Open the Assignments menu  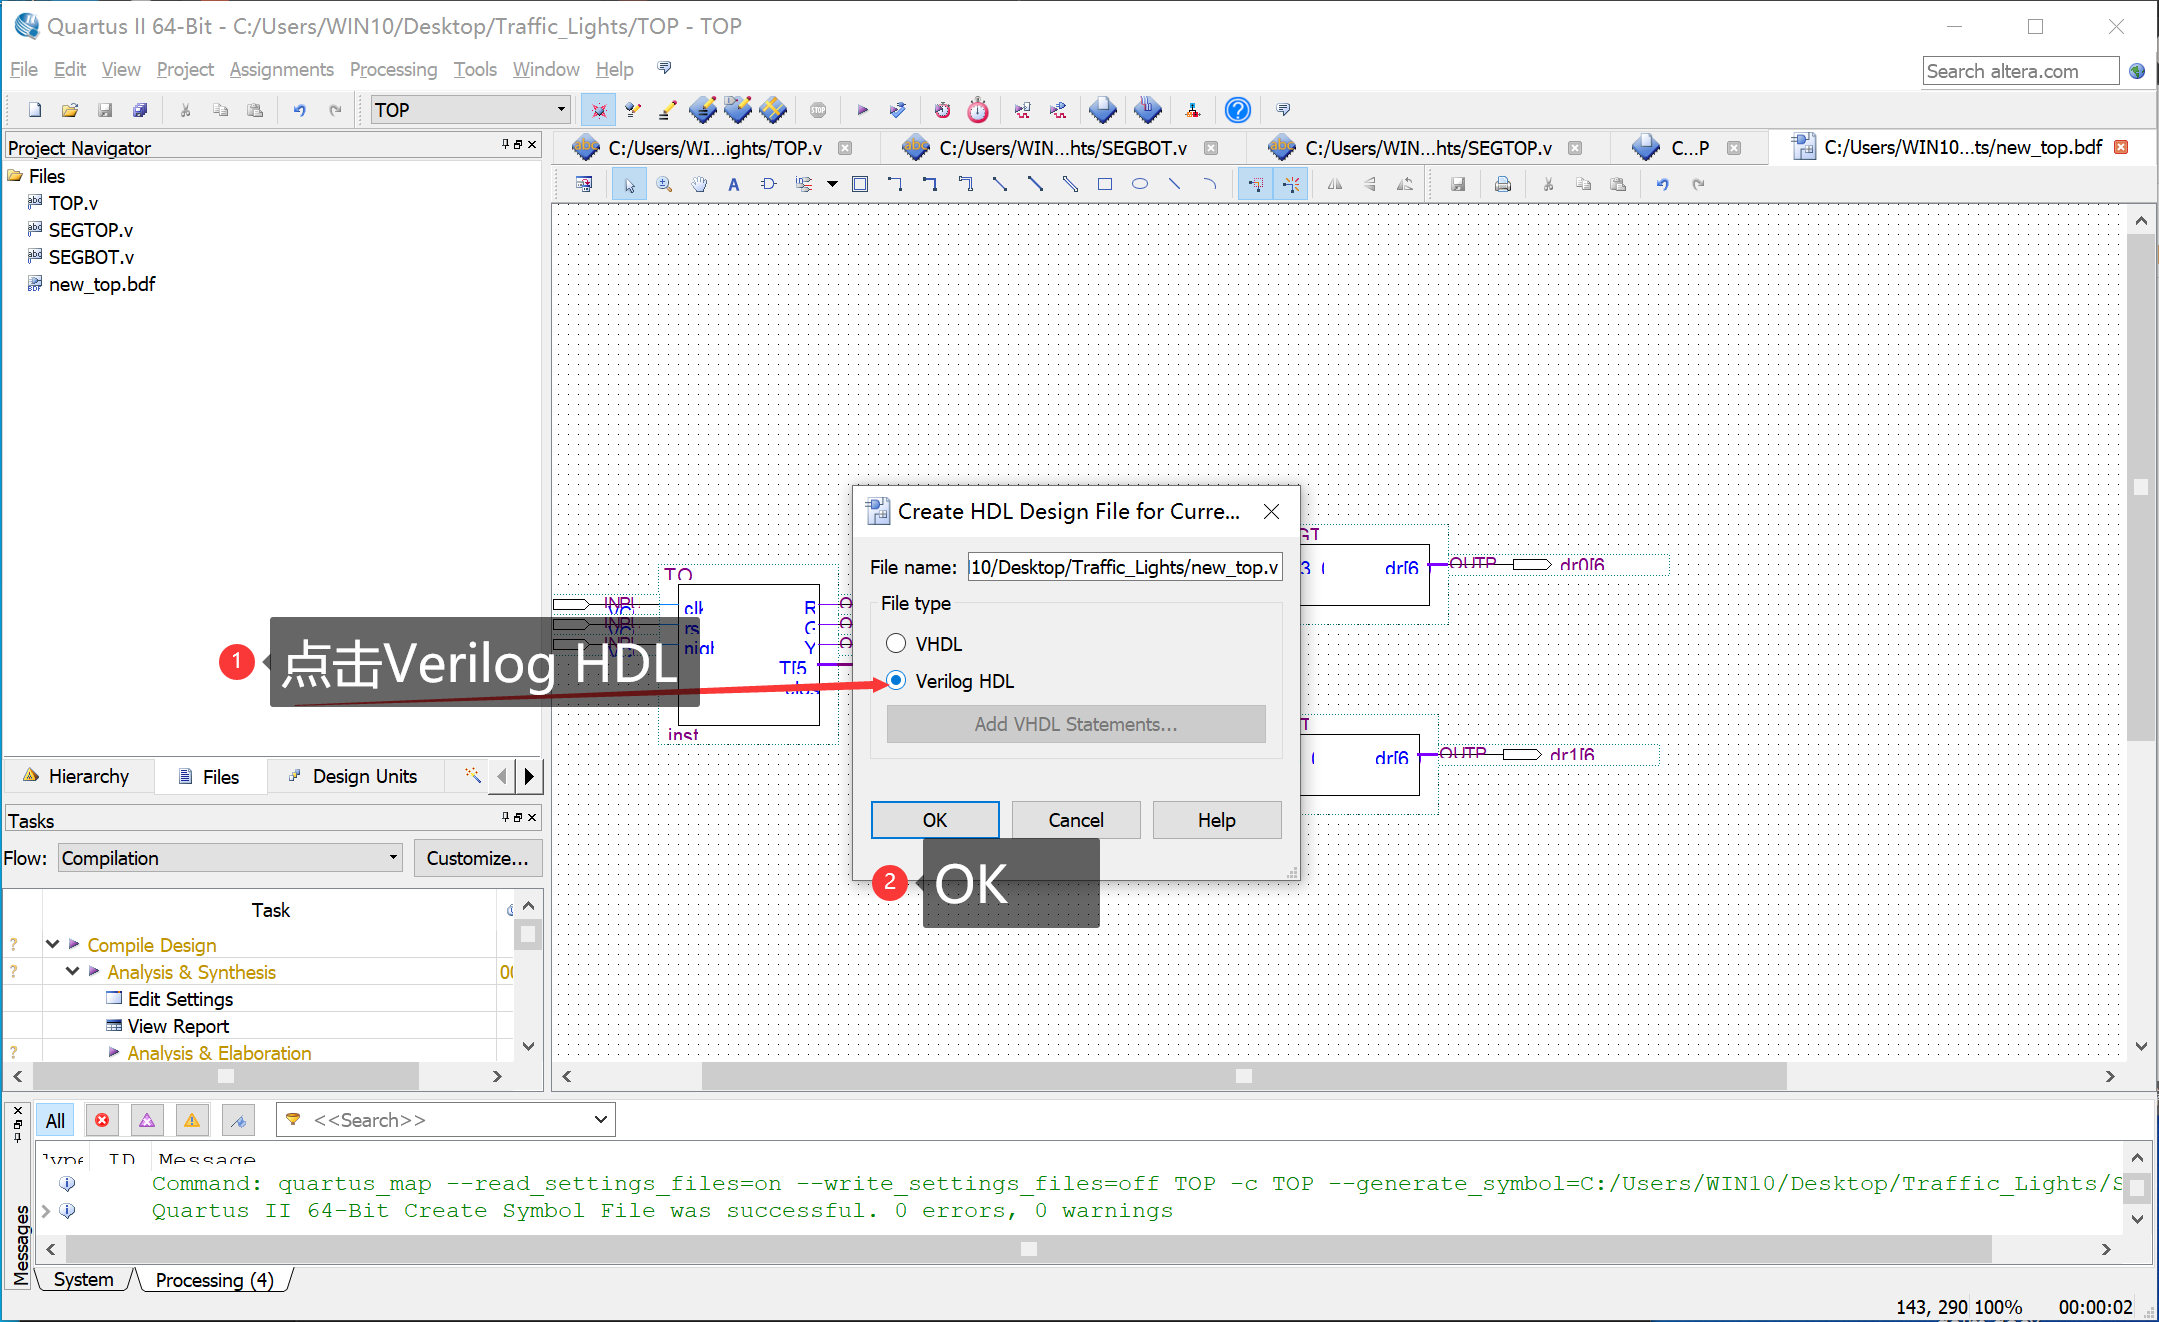coord(281,69)
